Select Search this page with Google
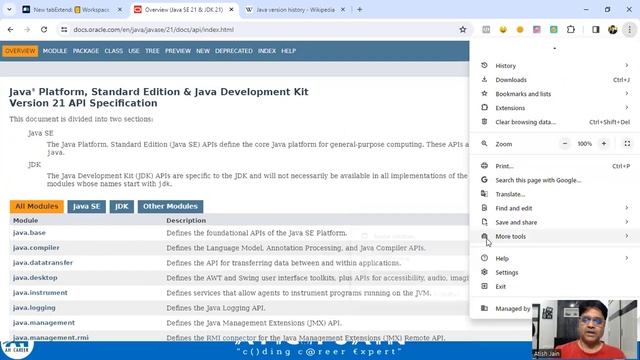 555,180
